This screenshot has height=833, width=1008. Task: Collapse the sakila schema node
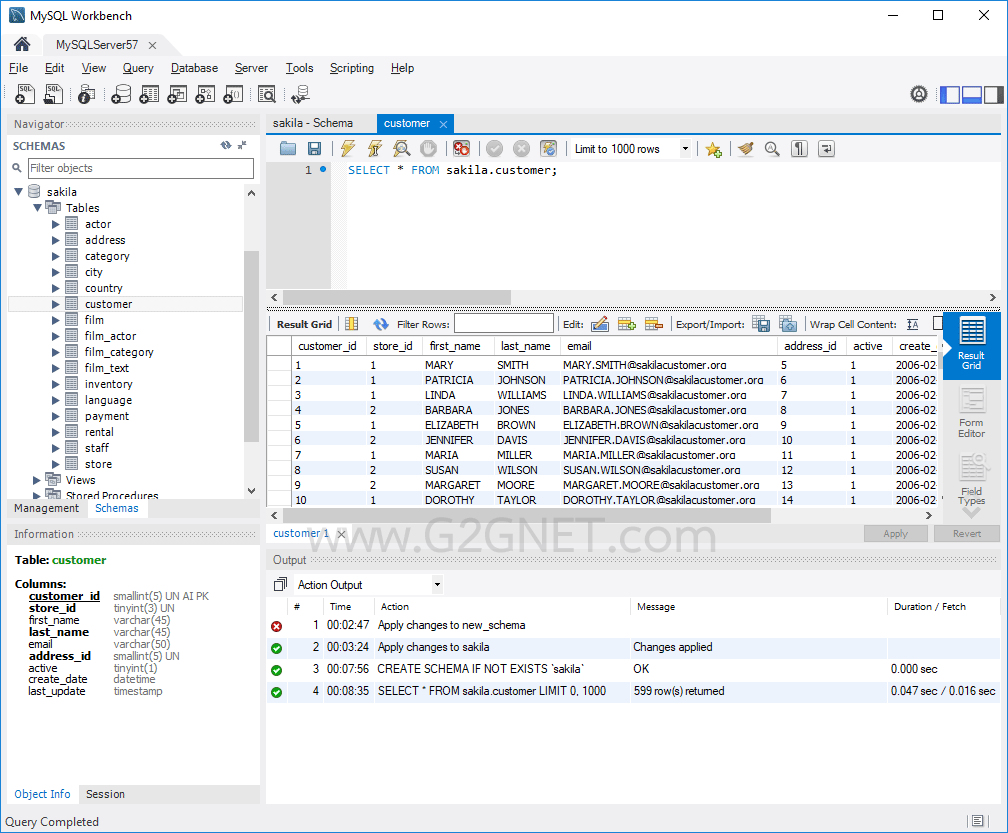pyautogui.click(x=19, y=192)
